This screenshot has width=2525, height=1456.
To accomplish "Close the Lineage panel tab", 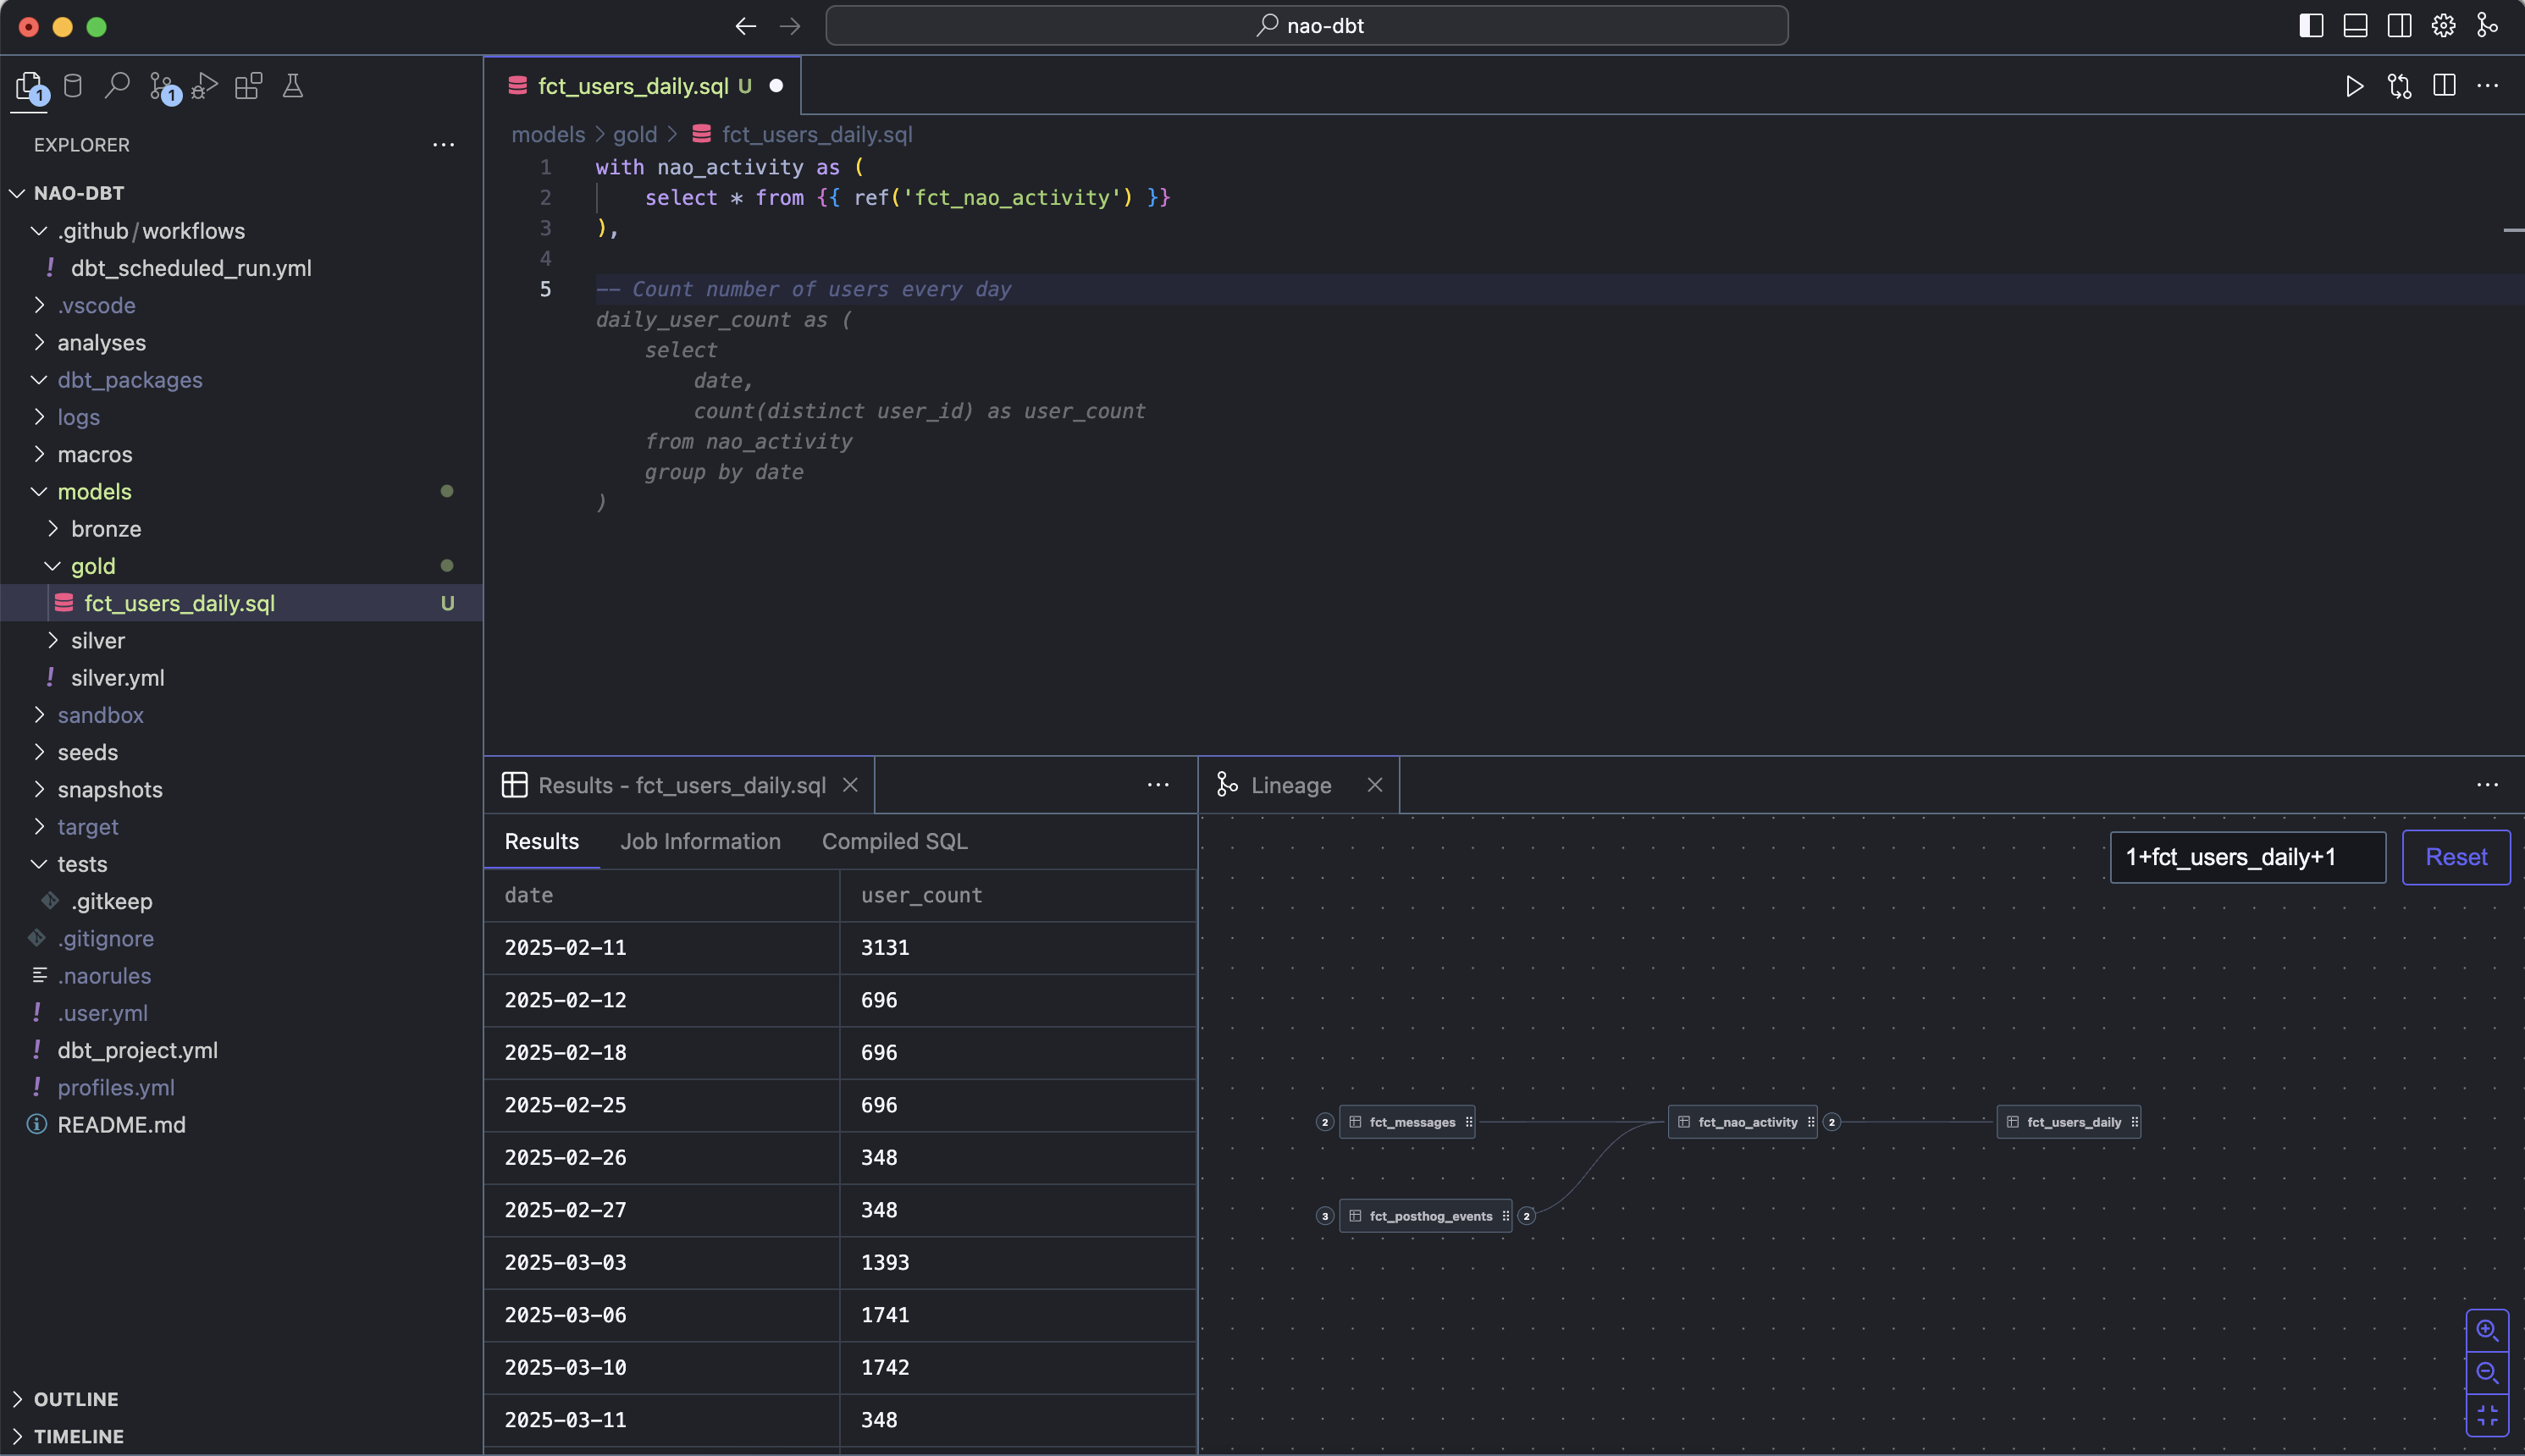I will pyautogui.click(x=1375, y=785).
